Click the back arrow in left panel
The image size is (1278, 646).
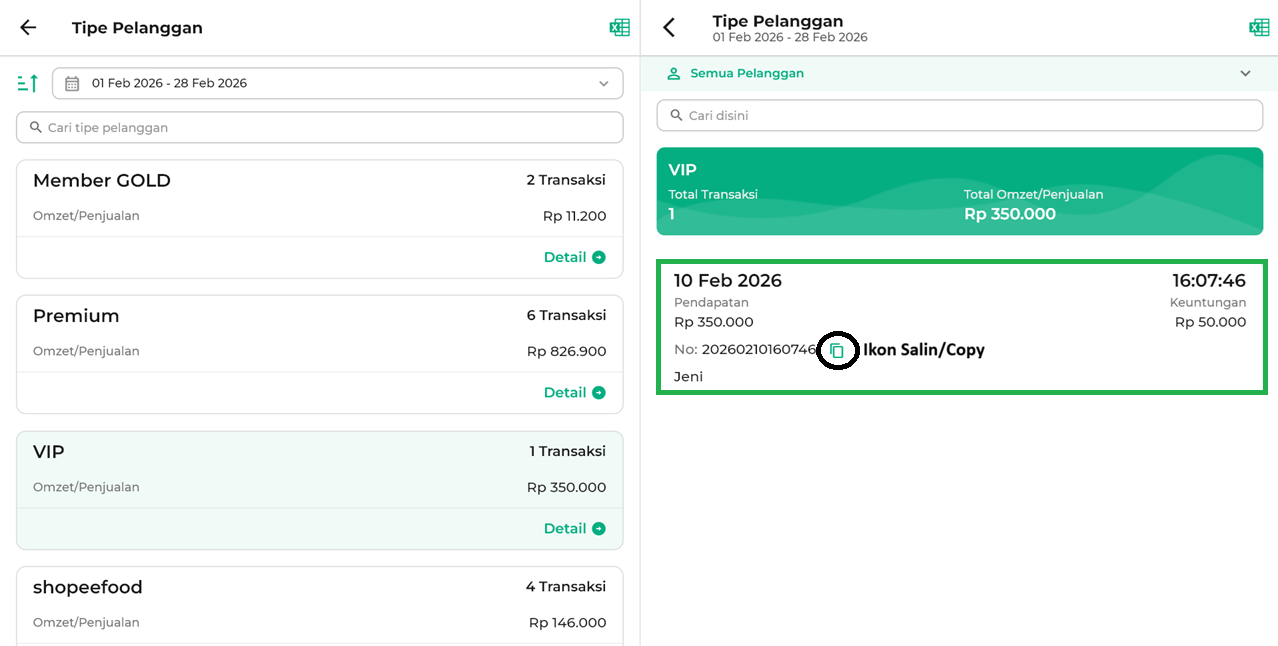click(28, 28)
